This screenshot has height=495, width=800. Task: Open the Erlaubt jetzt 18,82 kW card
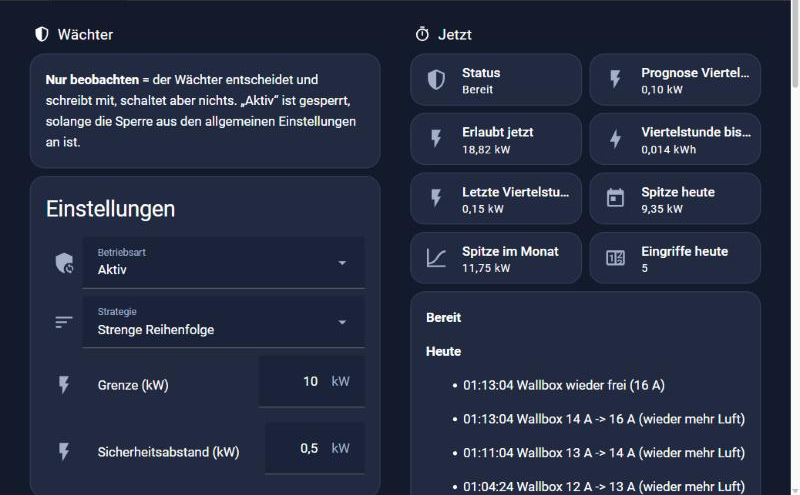point(496,139)
